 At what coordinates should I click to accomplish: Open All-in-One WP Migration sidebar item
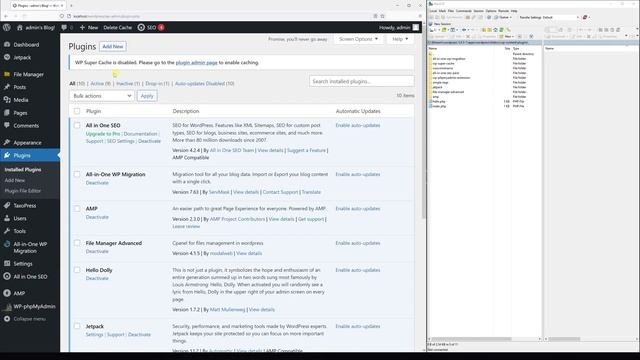click(30, 248)
